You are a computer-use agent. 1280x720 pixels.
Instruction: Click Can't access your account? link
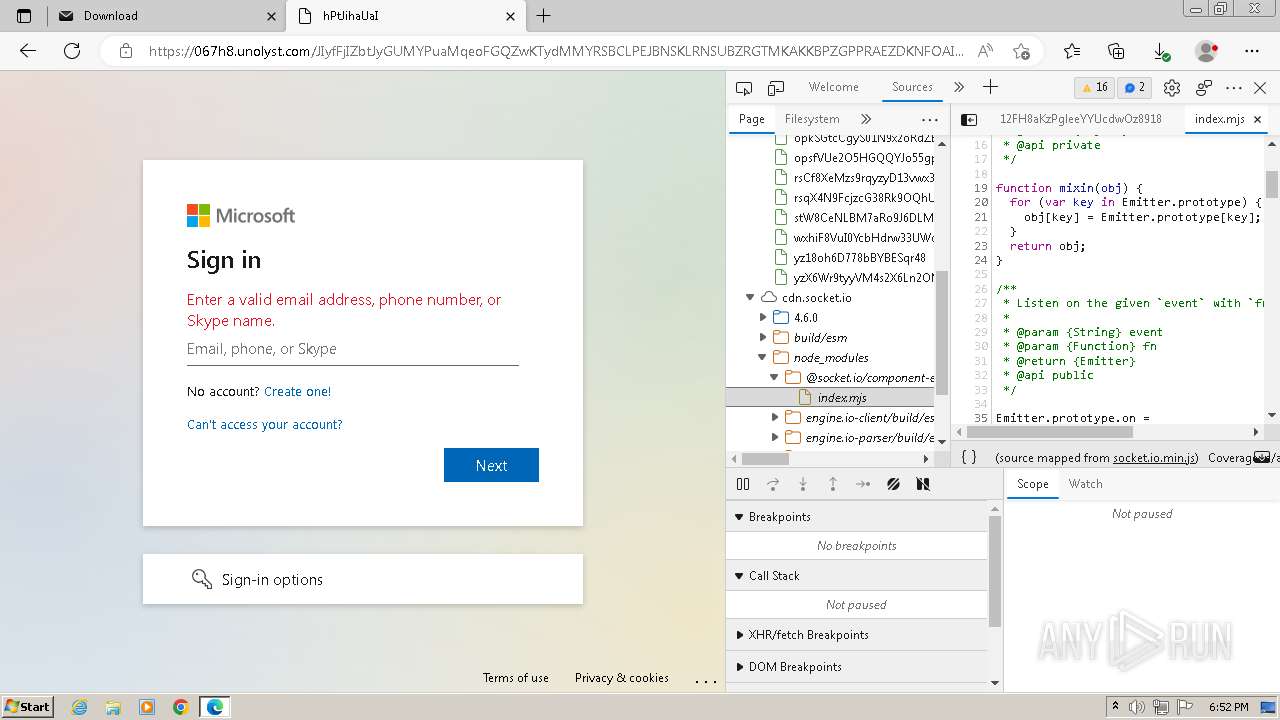coord(265,425)
